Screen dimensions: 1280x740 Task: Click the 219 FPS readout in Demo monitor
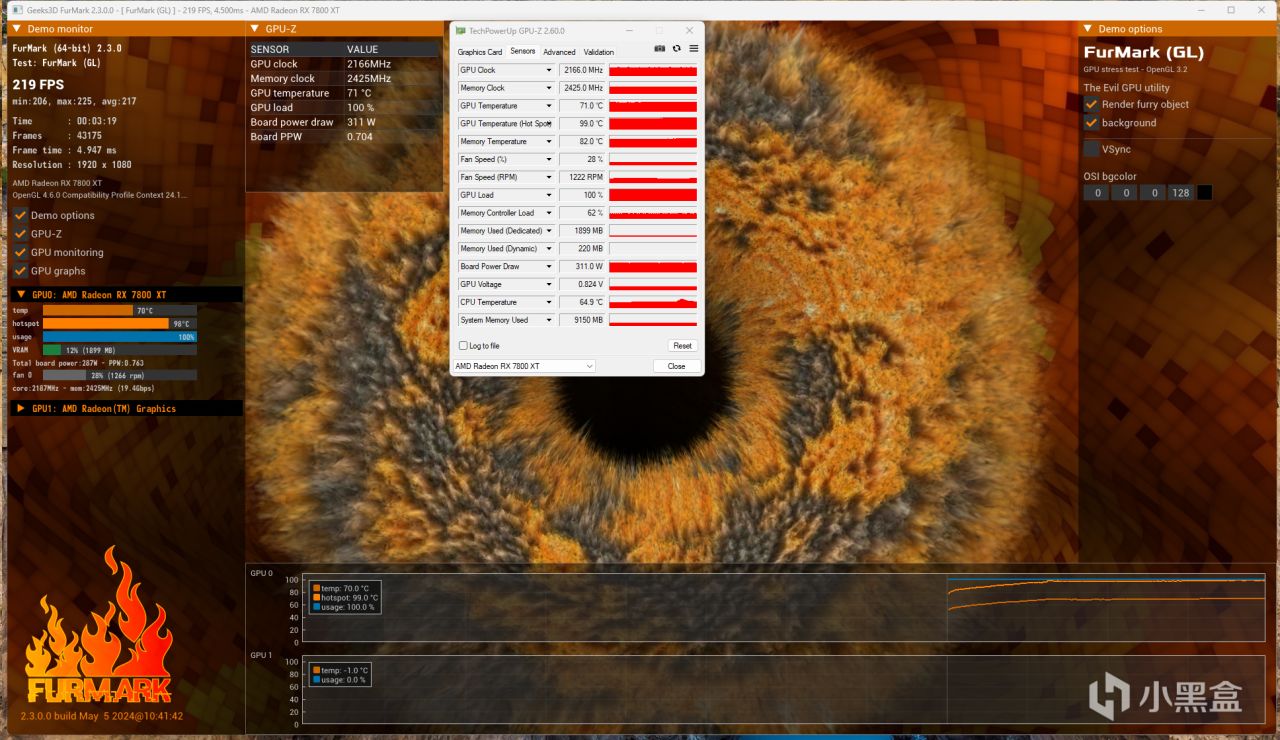tap(38, 85)
